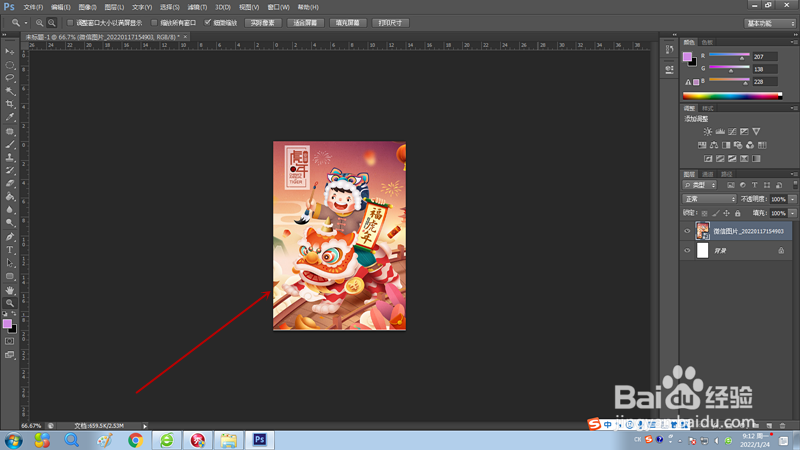800x450 pixels.
Task: Add Color Balance adjustment icon
Action: tap(714, 145)
